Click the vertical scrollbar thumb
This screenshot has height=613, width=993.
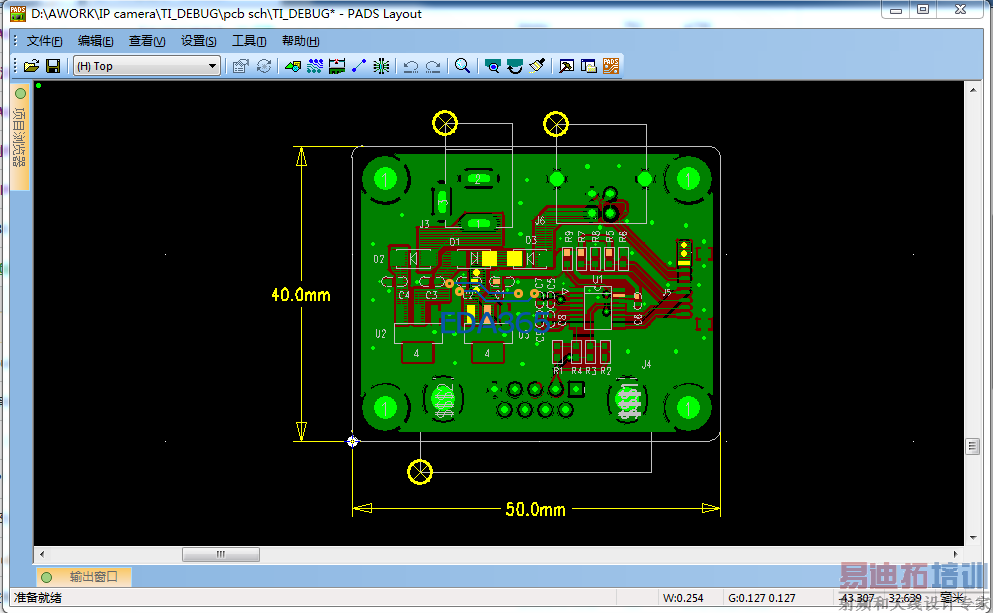click(973, 446)
